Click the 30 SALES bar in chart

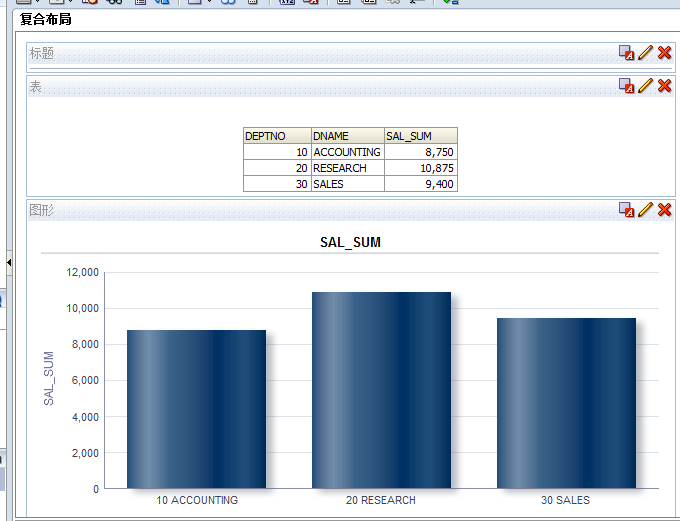[566, 403]
